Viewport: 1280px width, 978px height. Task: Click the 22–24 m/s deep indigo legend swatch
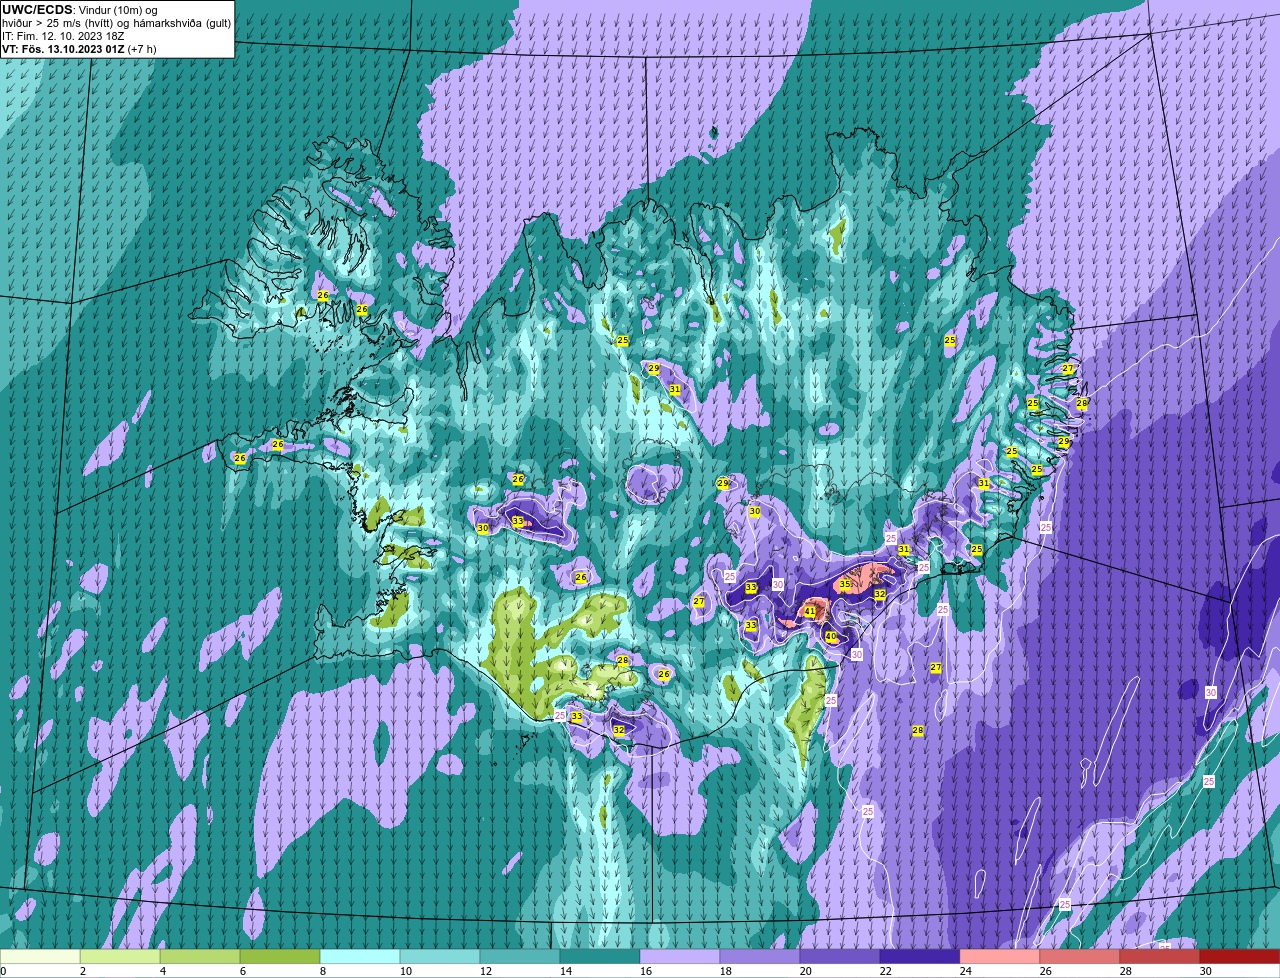point(920,957)
